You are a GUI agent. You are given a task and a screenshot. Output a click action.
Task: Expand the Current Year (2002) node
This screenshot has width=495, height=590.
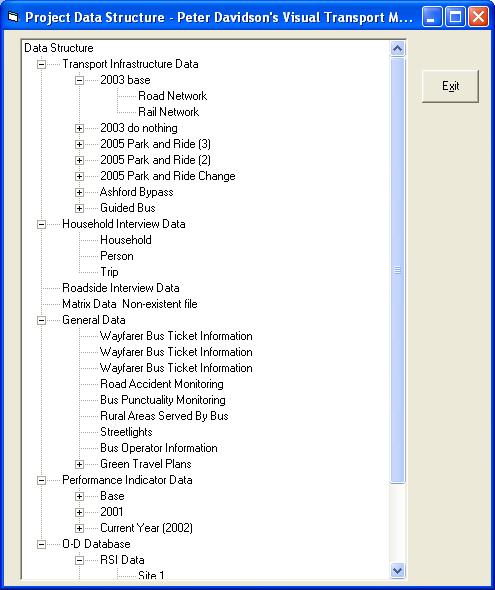click(x=79, y=528)
